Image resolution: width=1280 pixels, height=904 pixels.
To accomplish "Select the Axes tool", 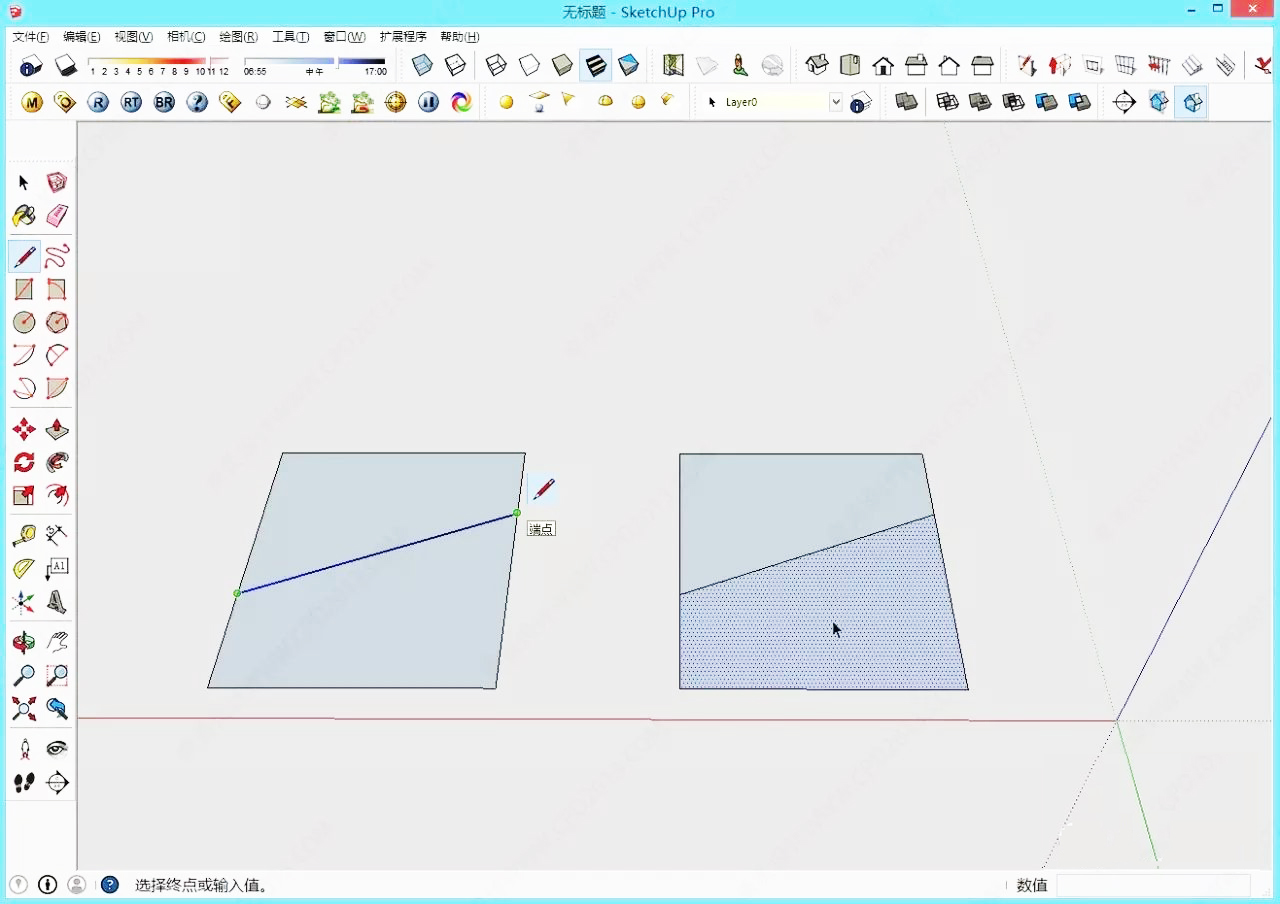I will point(24,602).
